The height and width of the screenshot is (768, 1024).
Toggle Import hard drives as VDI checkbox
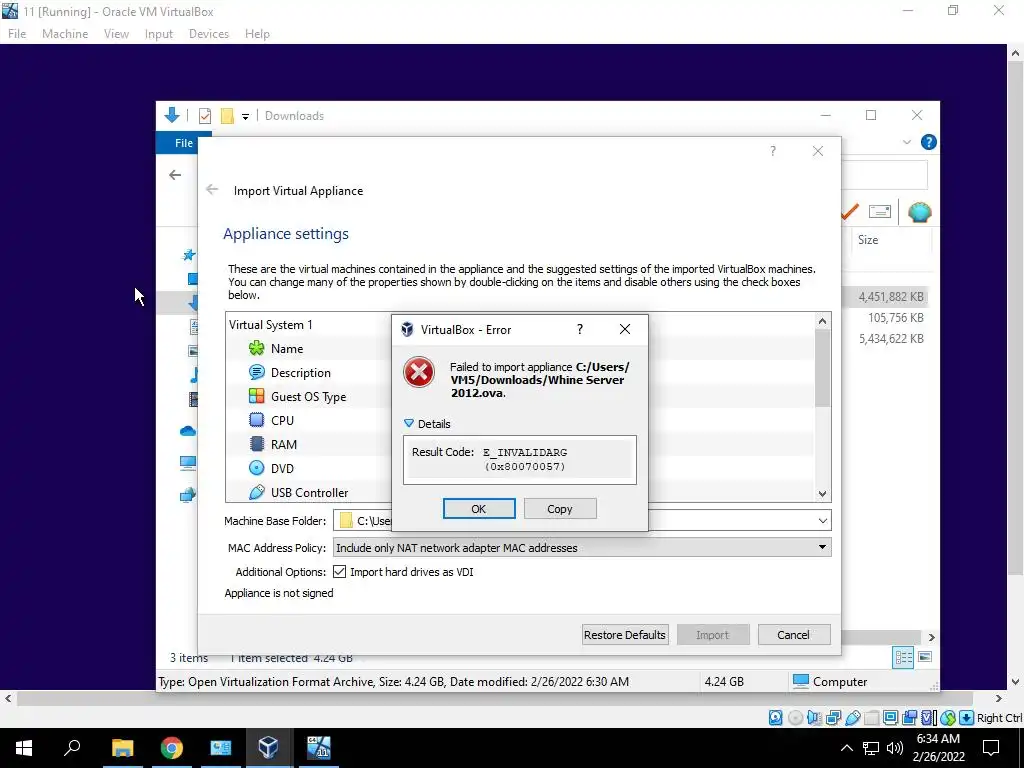[340, 571]
